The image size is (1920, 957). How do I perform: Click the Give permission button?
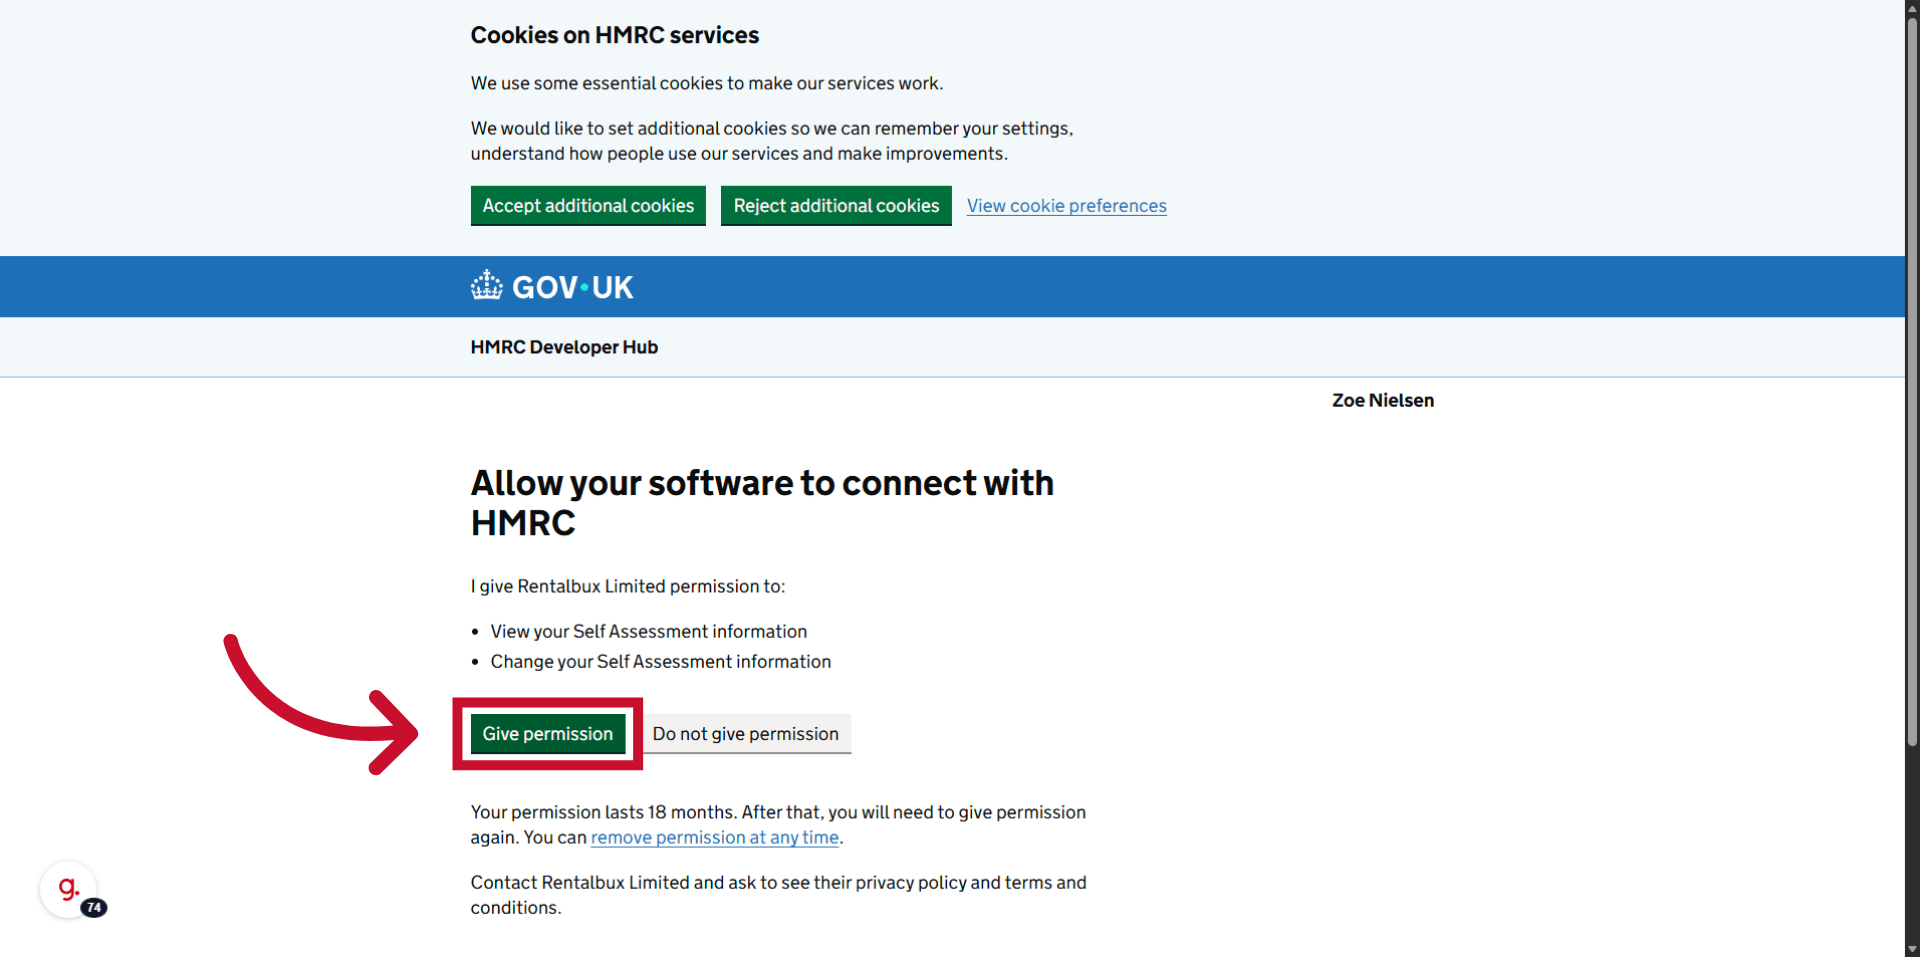(x=548, y=733)
